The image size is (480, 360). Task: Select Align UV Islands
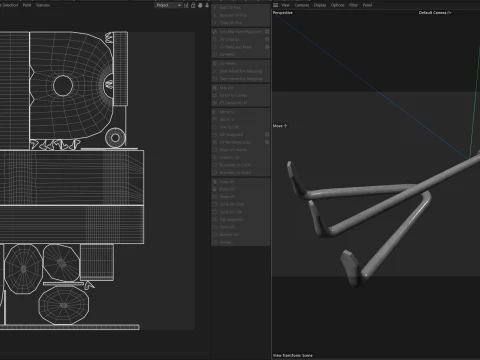[240, 150]
